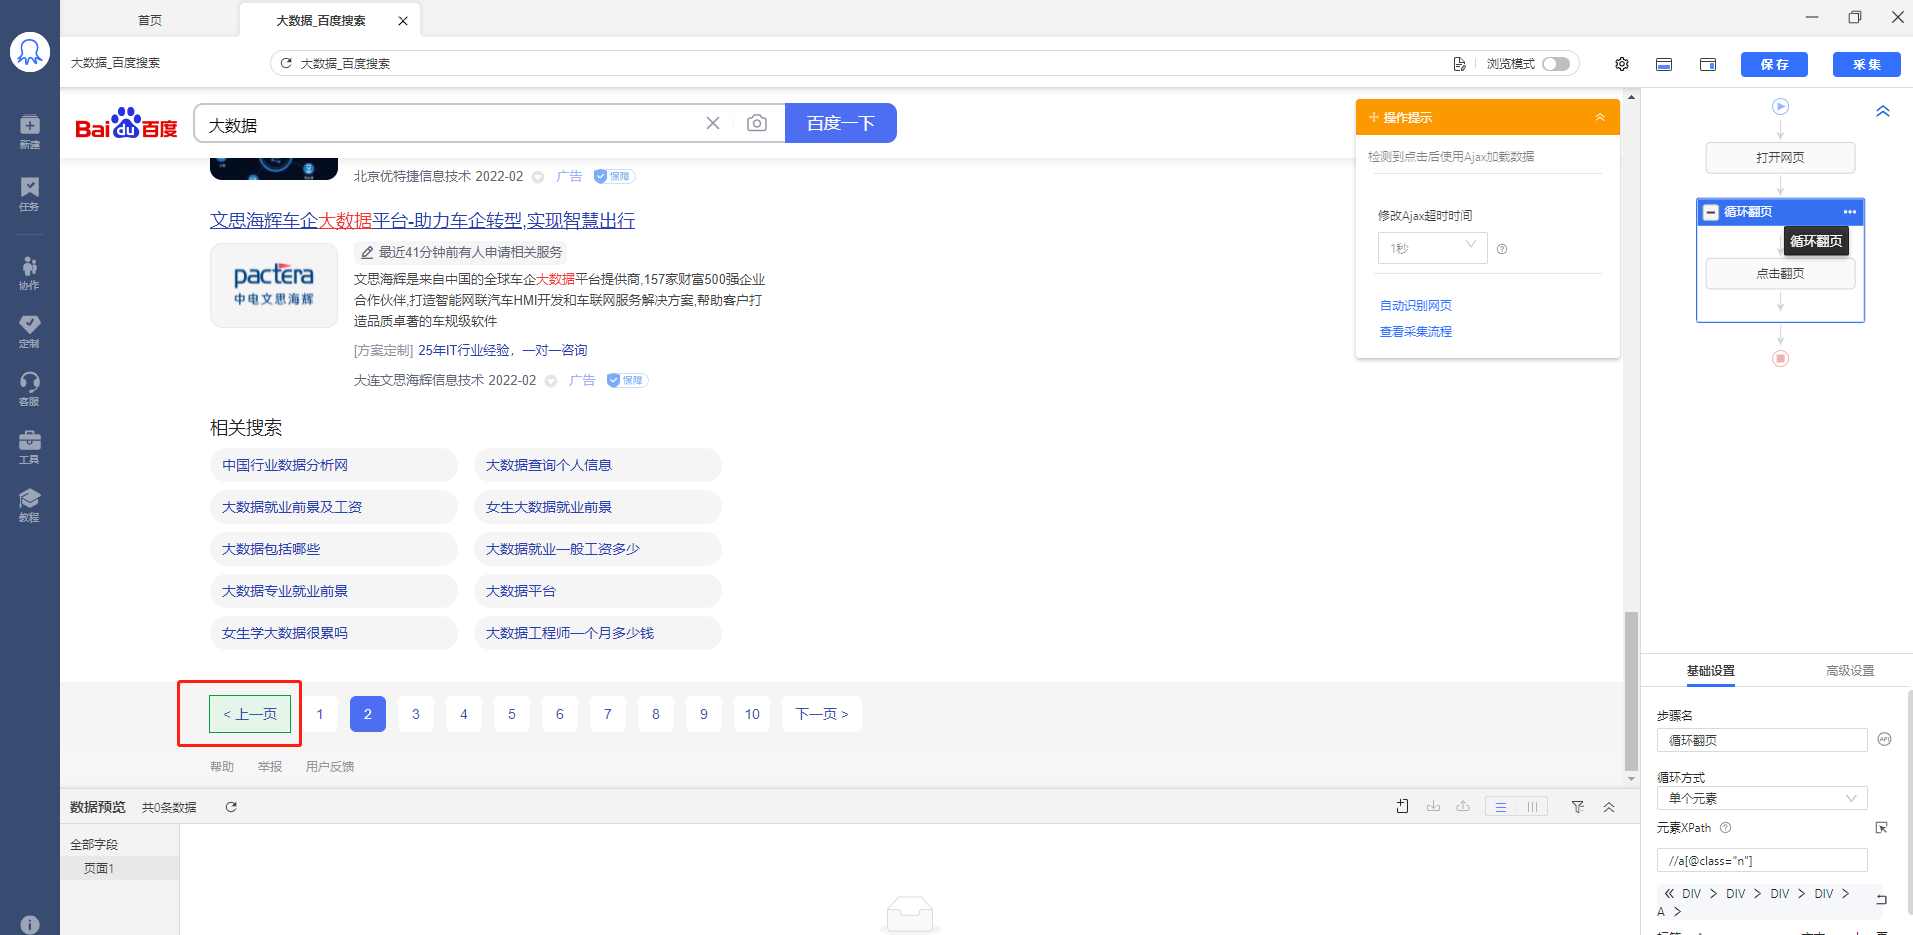The height and width of the screenshot is (935, 1913).
Task: Collapse the 操作提示 tips panel
Action: coord(1600,117)
